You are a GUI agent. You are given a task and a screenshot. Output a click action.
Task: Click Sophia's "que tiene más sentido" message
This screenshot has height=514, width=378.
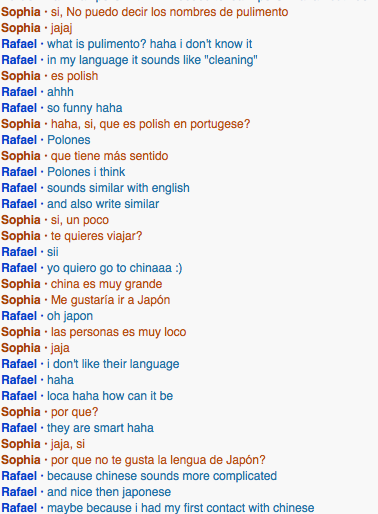[x=109, y=156]
